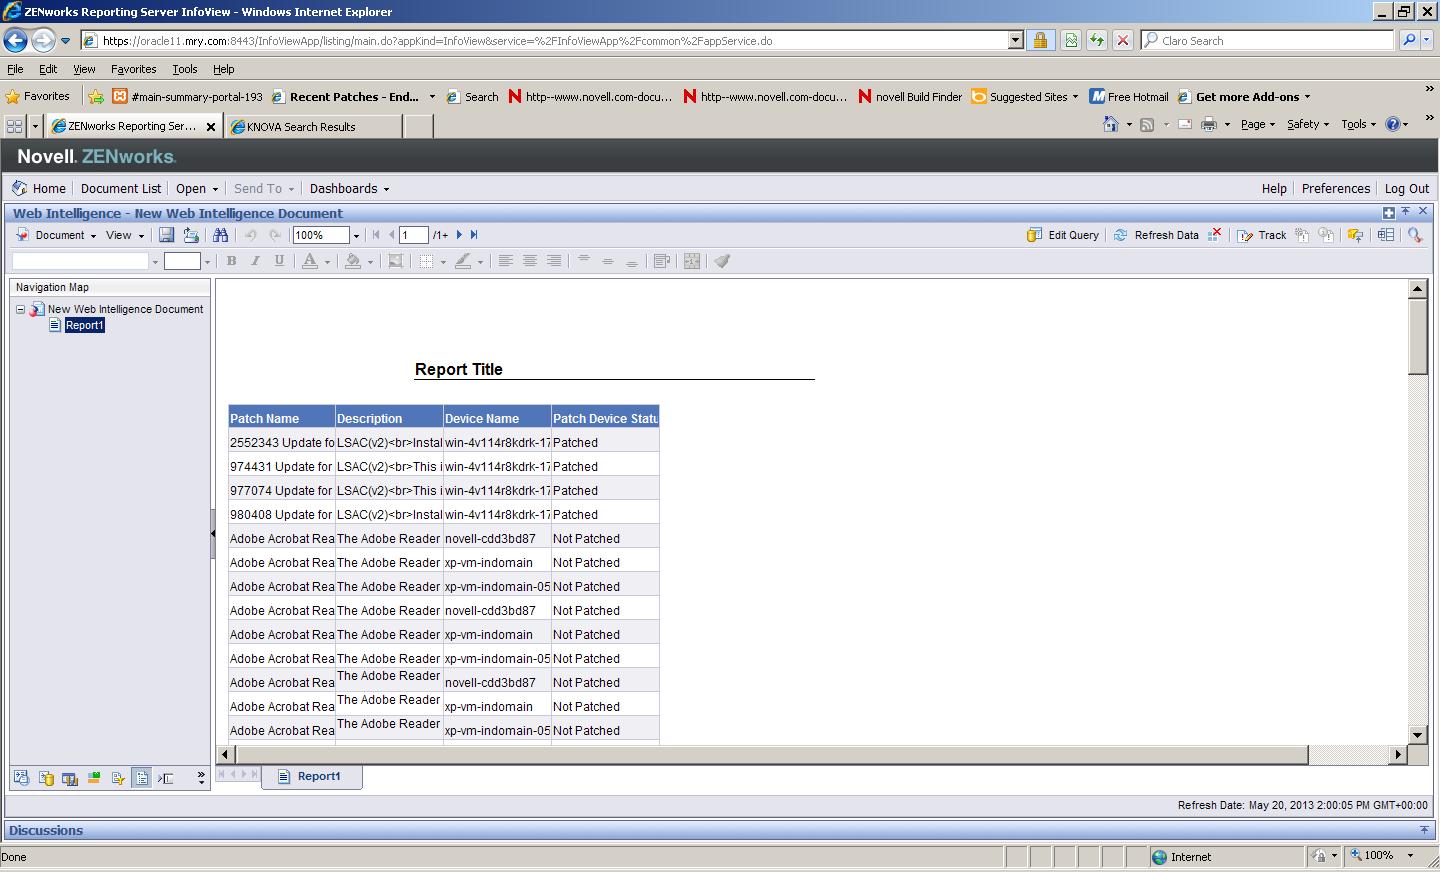Open the Suggested Sites favorites link
The height and width of the screenshot is (872, 1440).
click(x=1025, y=97)
